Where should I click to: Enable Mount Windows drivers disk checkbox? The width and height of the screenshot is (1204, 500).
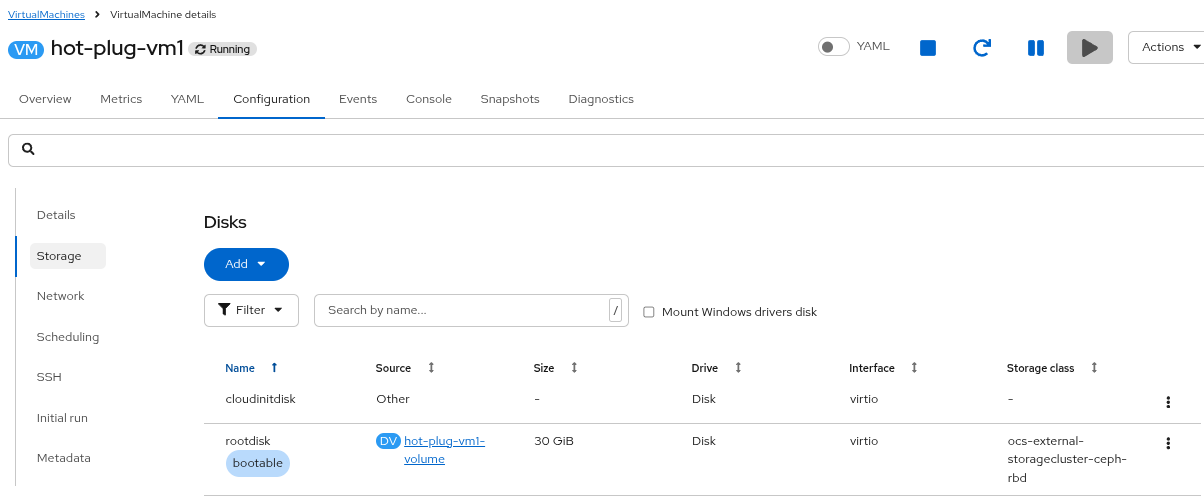tap(649, 312)
